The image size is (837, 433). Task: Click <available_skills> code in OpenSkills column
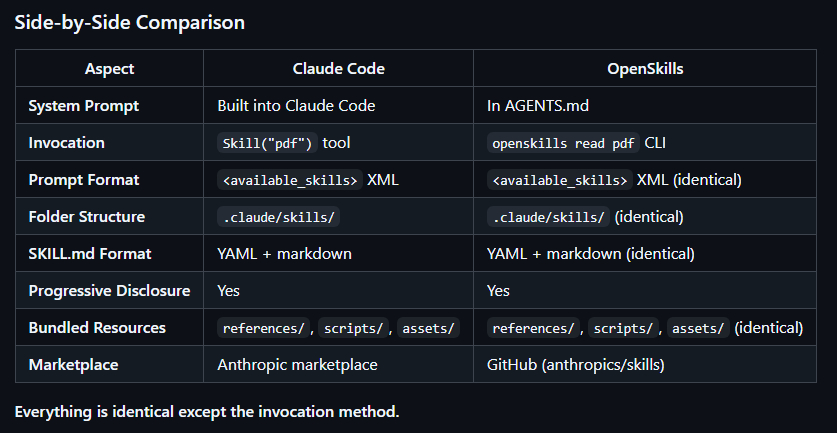point(559,180)
